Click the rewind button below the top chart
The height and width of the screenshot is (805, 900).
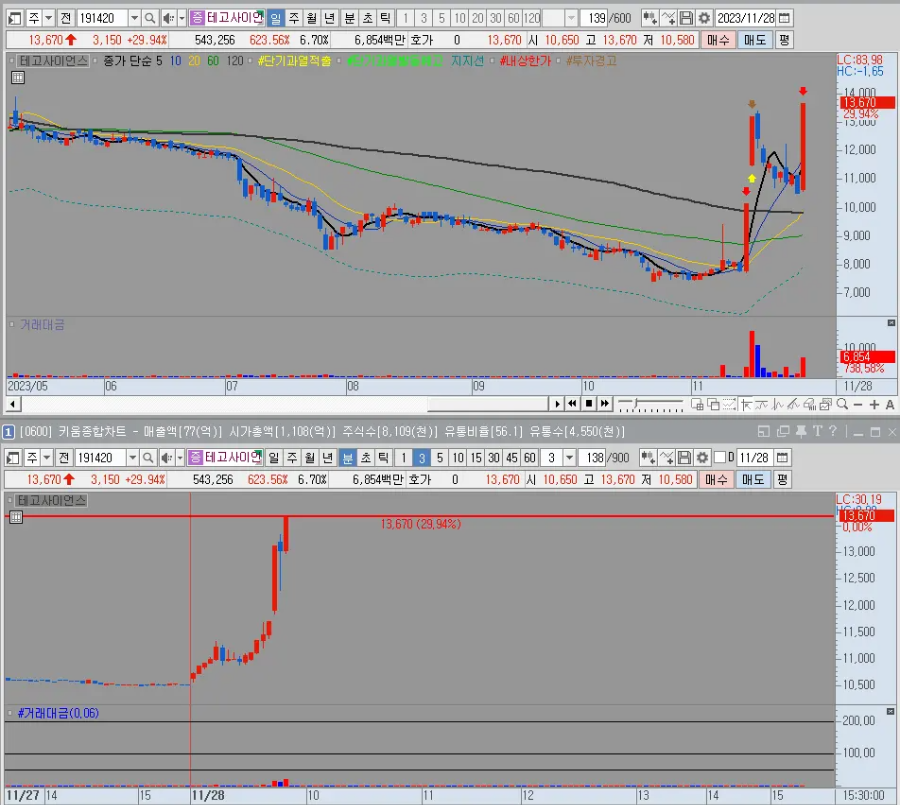point(572,404)
